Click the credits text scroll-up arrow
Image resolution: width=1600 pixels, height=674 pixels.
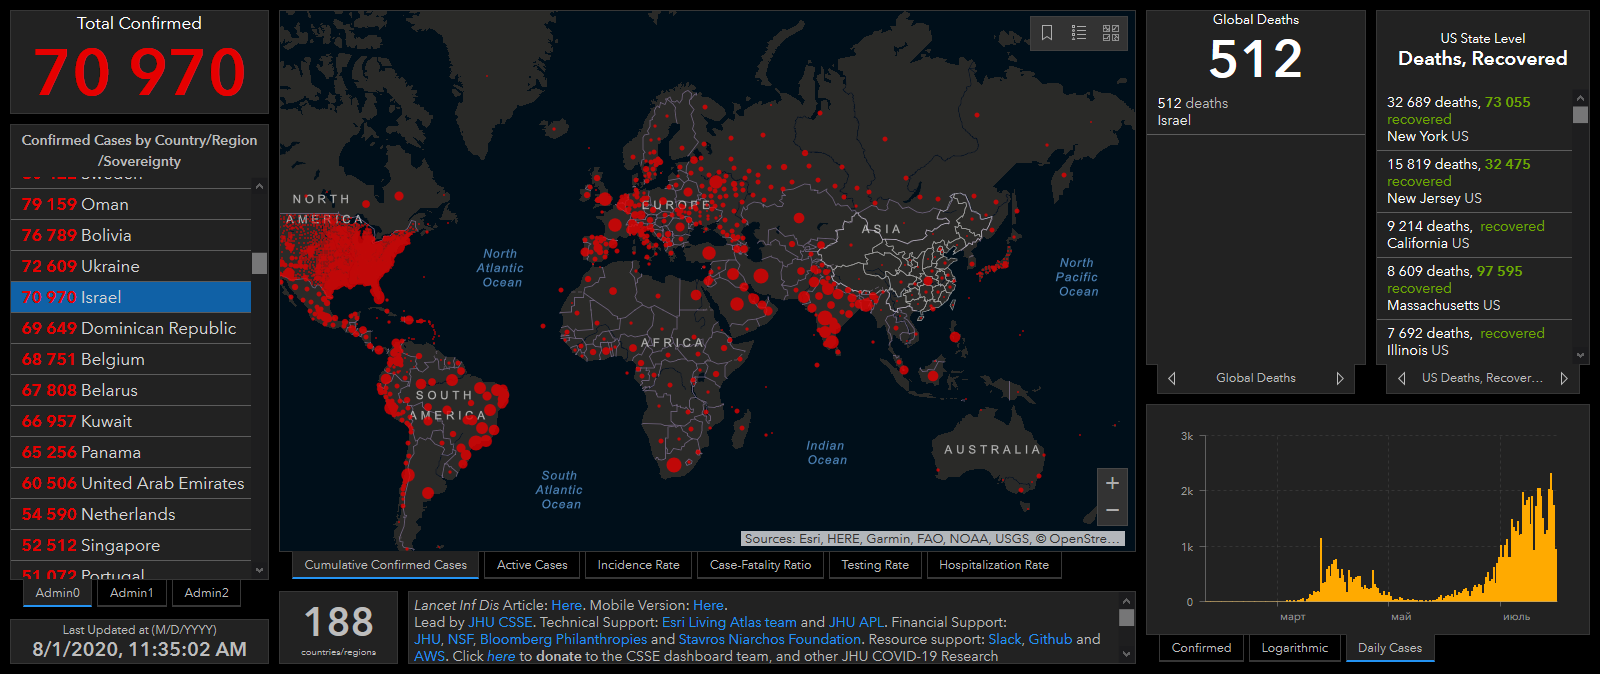(x=1127, y=601)
